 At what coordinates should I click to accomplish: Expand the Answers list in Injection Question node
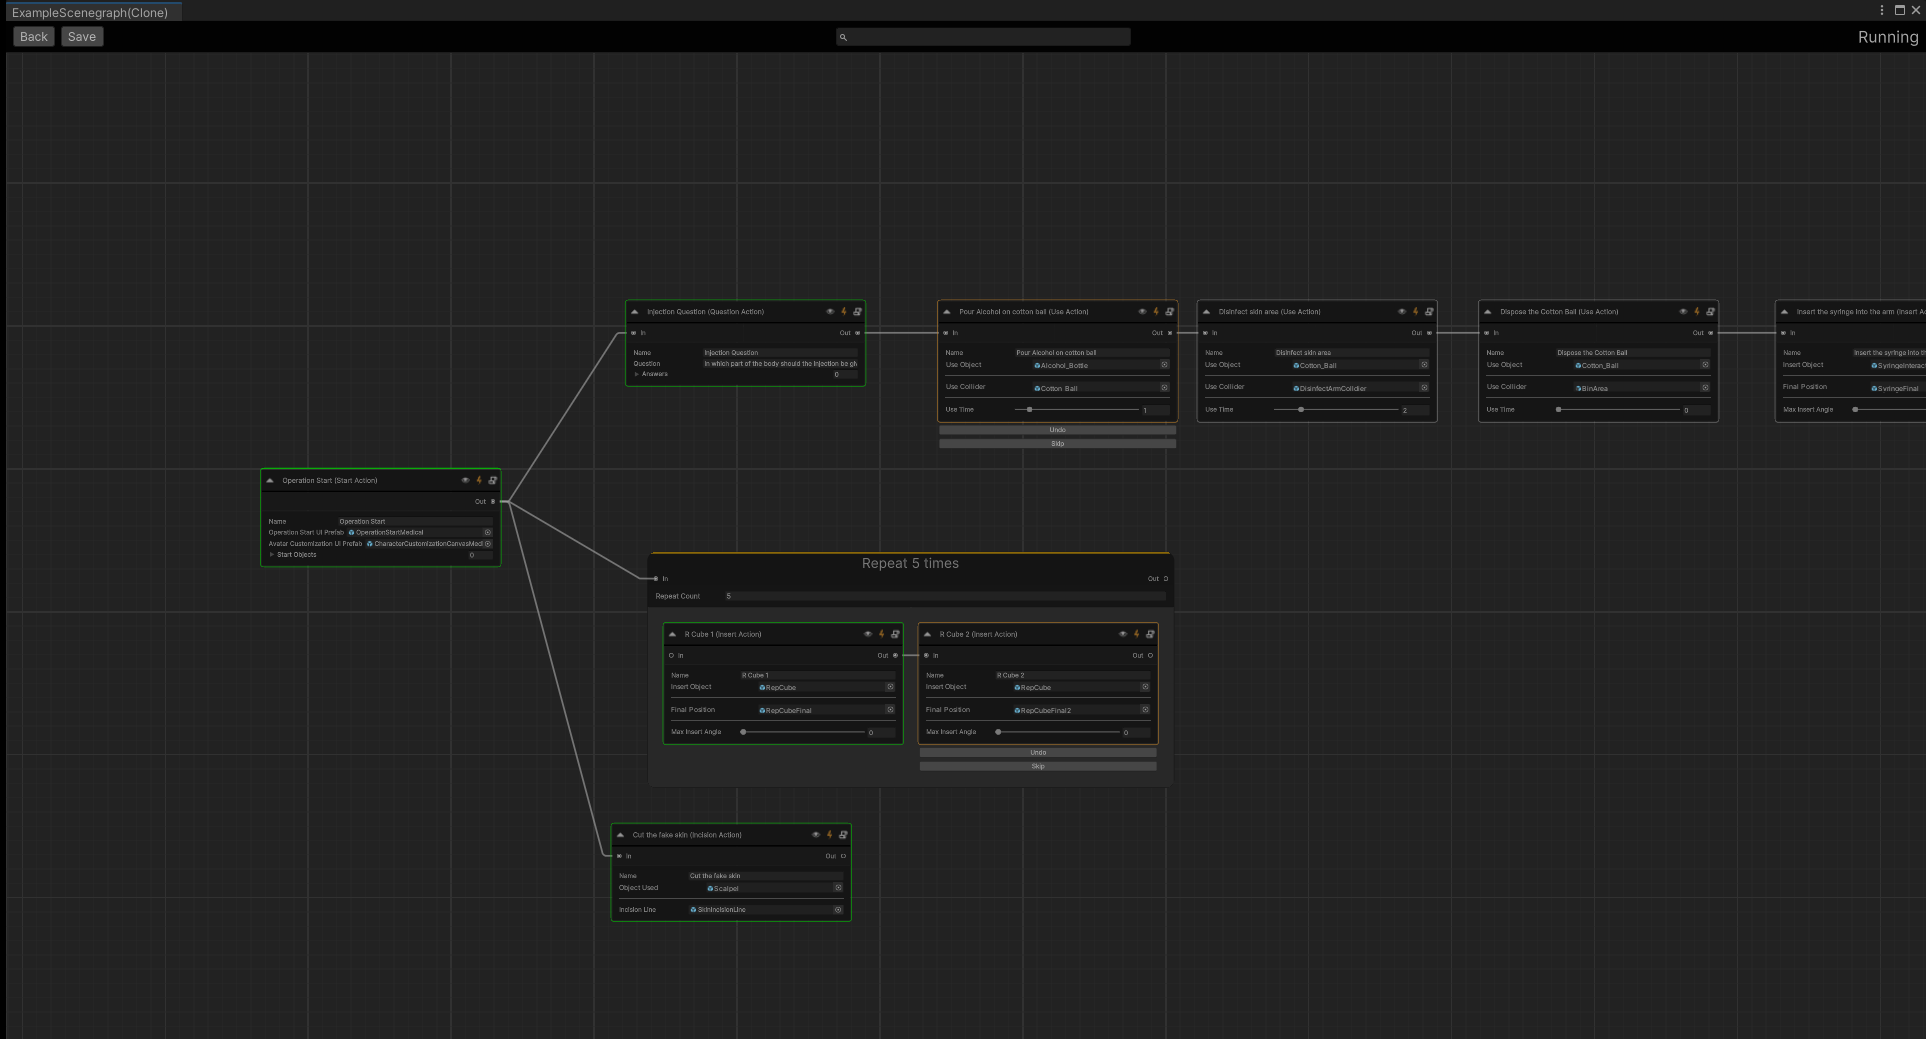click(637, 375)
